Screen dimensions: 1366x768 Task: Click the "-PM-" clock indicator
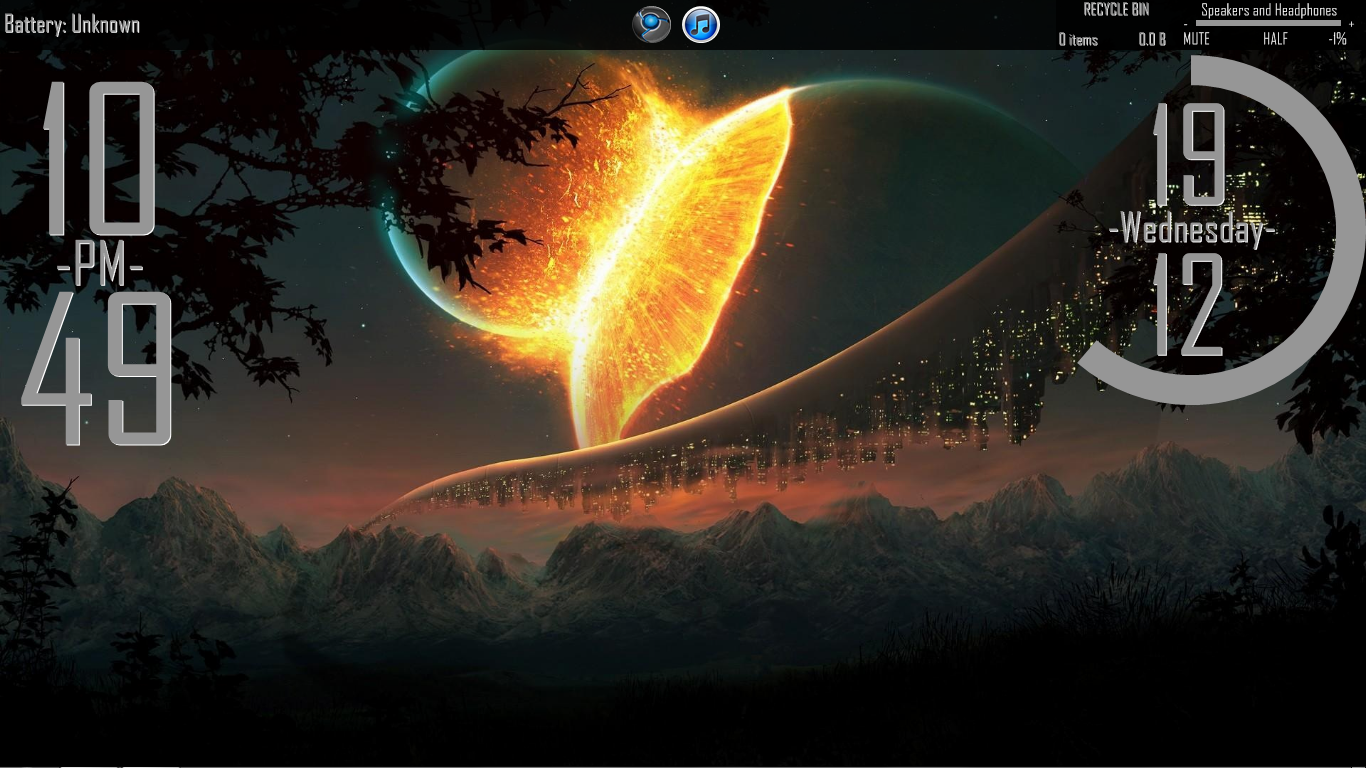[x=100, y=266]
